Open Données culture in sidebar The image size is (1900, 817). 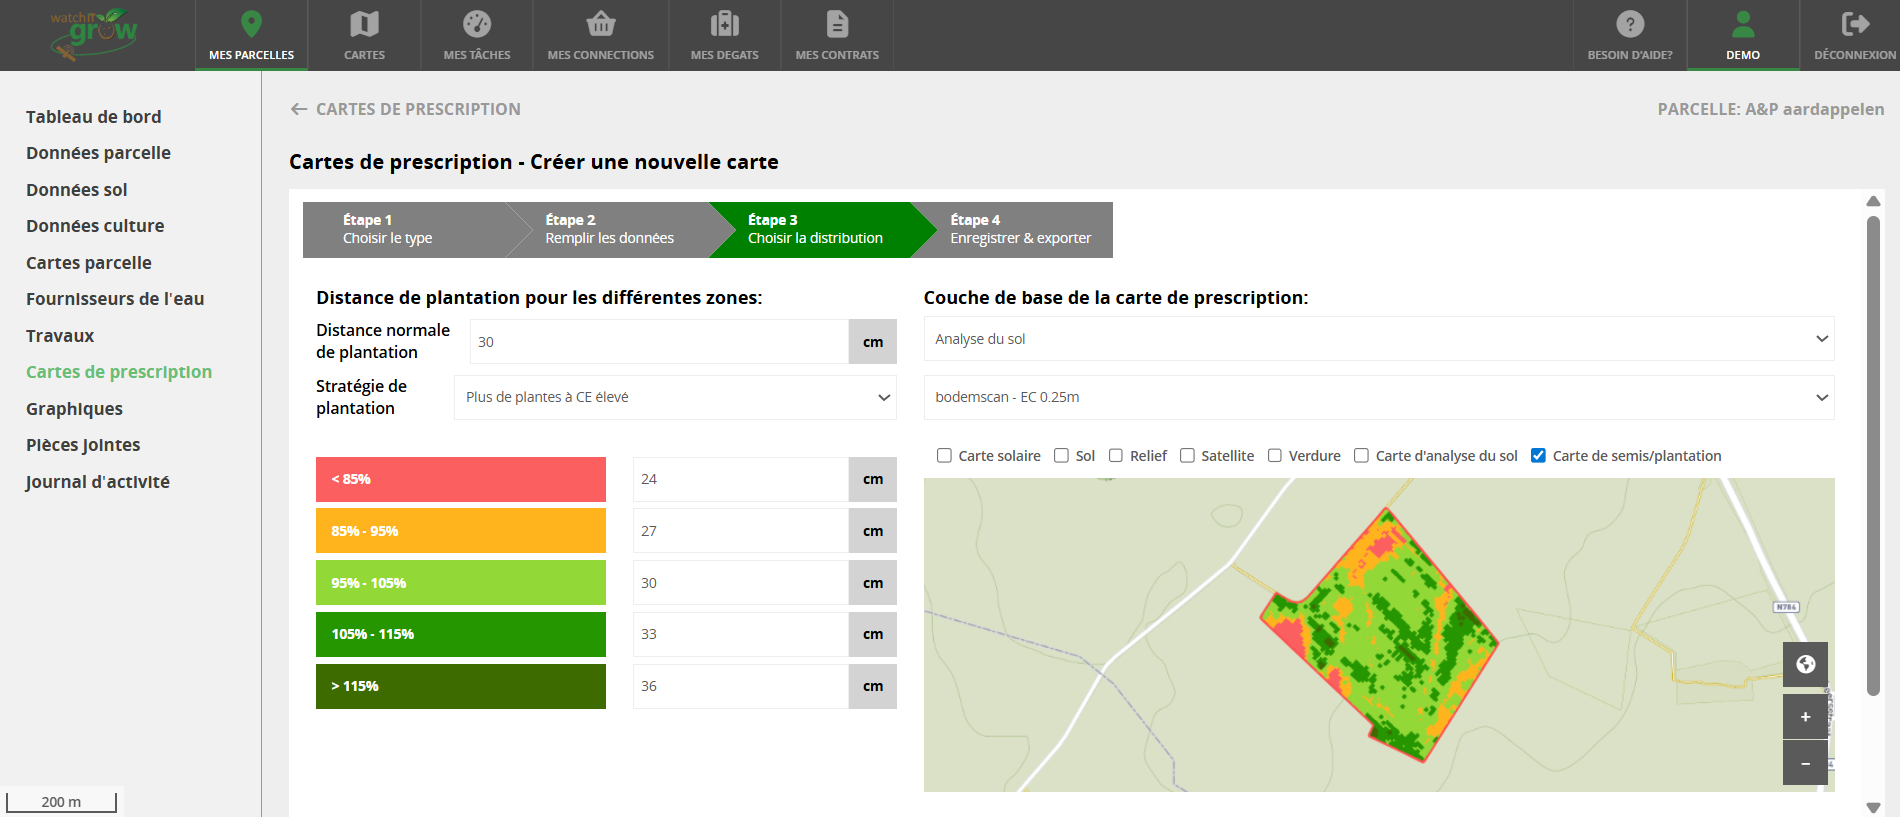95,226
